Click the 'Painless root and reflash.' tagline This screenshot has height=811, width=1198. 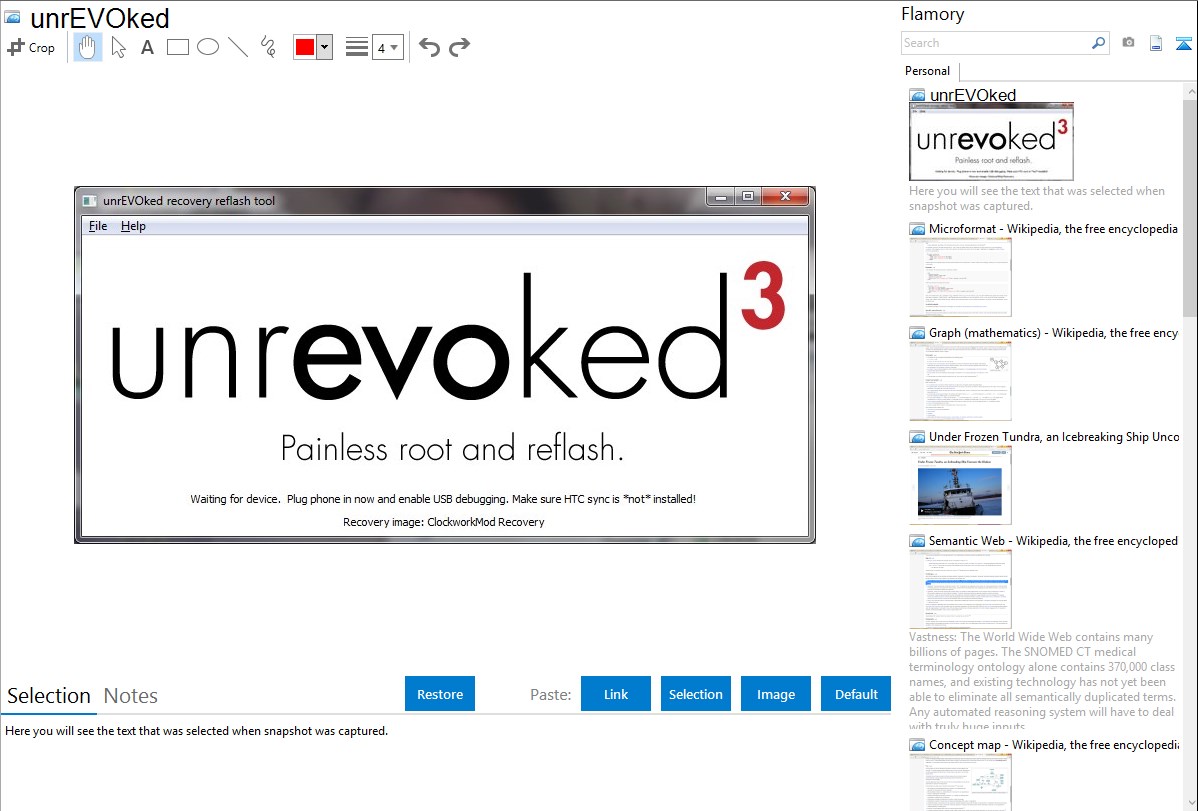452,448
